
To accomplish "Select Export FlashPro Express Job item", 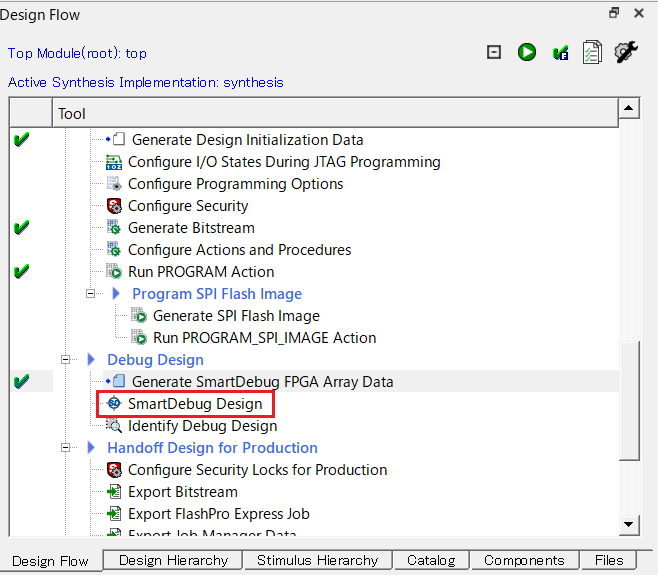I will click(x=218, y=514).
